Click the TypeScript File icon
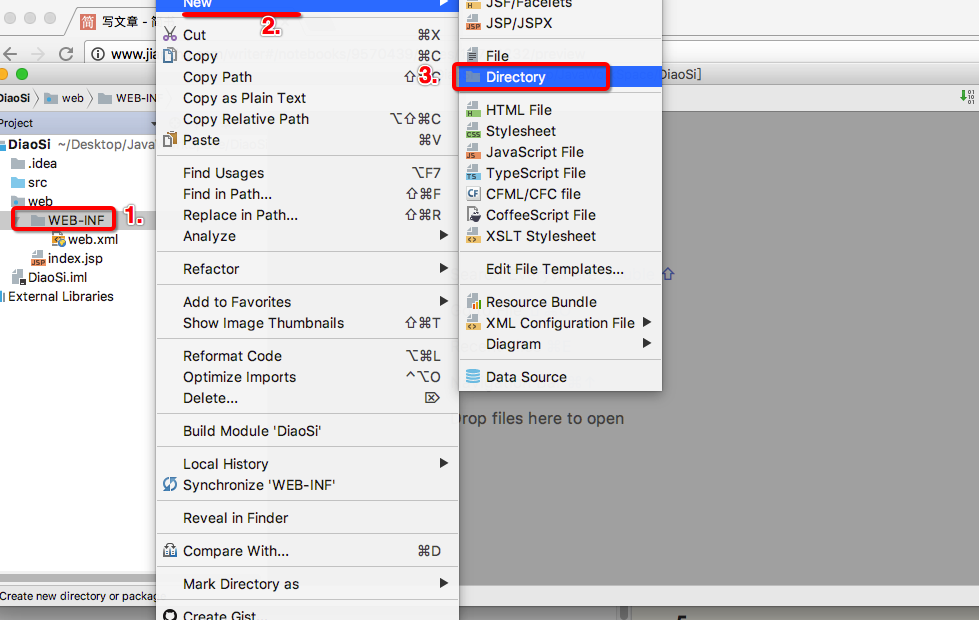The image size is (979, 620). coord(473,172)
